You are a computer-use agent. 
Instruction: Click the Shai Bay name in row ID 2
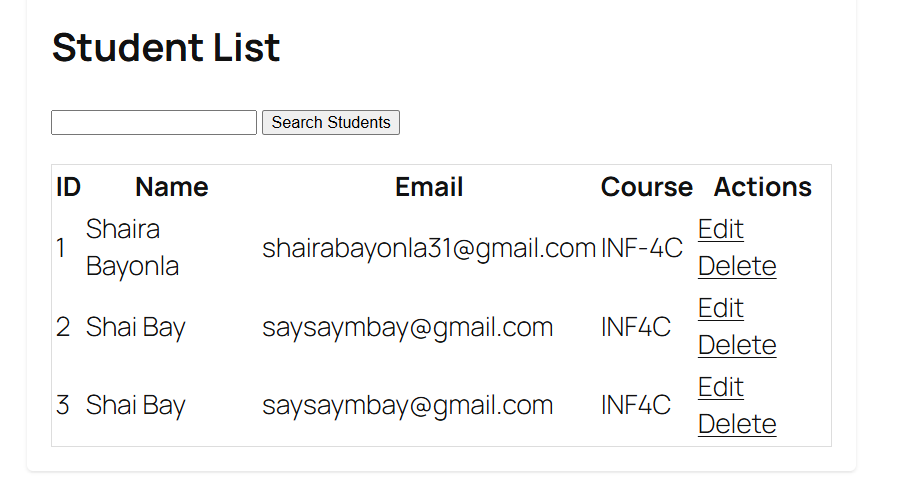135,327
